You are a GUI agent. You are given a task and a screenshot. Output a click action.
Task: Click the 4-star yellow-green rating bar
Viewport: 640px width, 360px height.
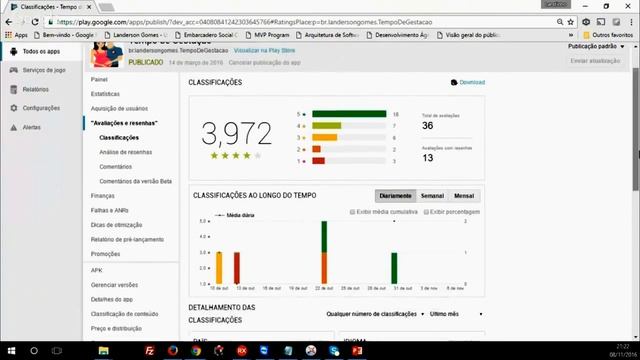pos(327,126)
